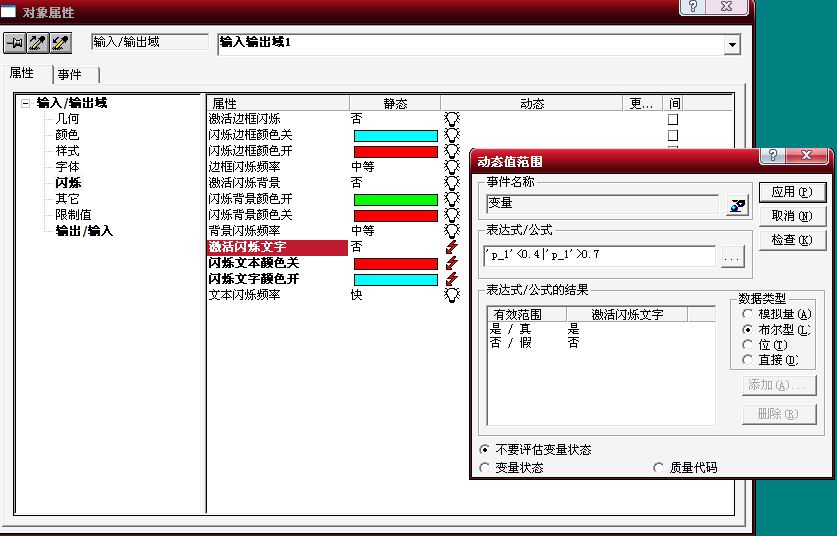Select 其它 in the property tree
Image resolution: width=837 pixels, height=536 pixels.
[x=67, y=199]
